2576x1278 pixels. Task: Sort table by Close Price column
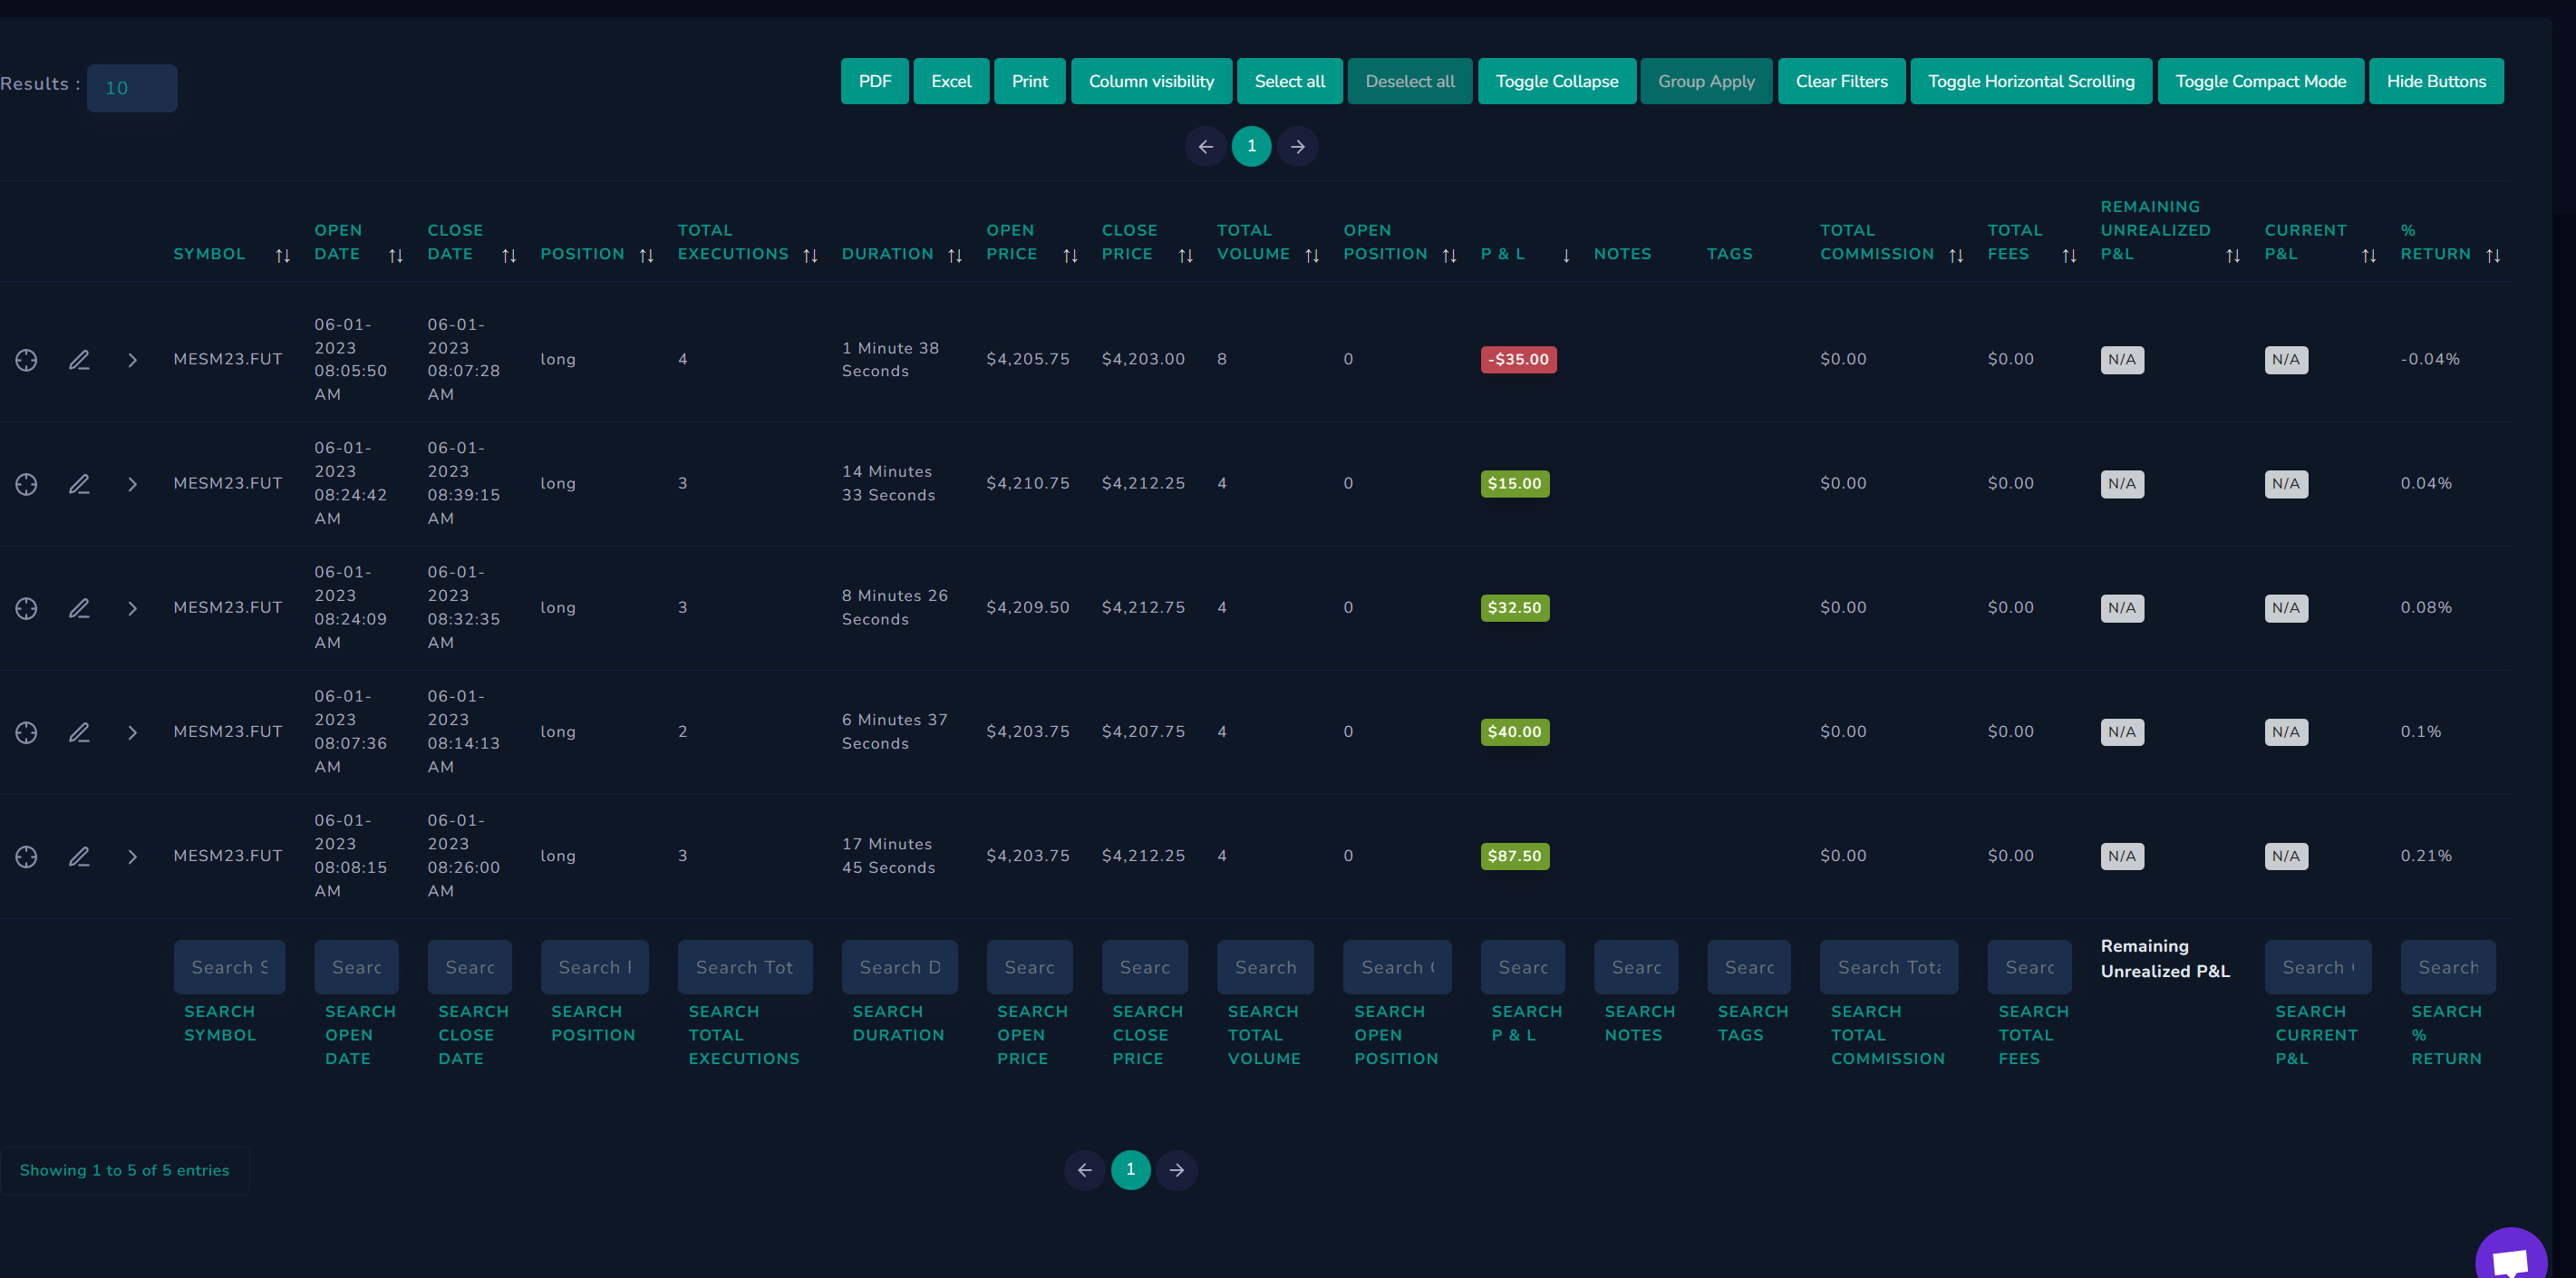click(x=1186, y=256)
